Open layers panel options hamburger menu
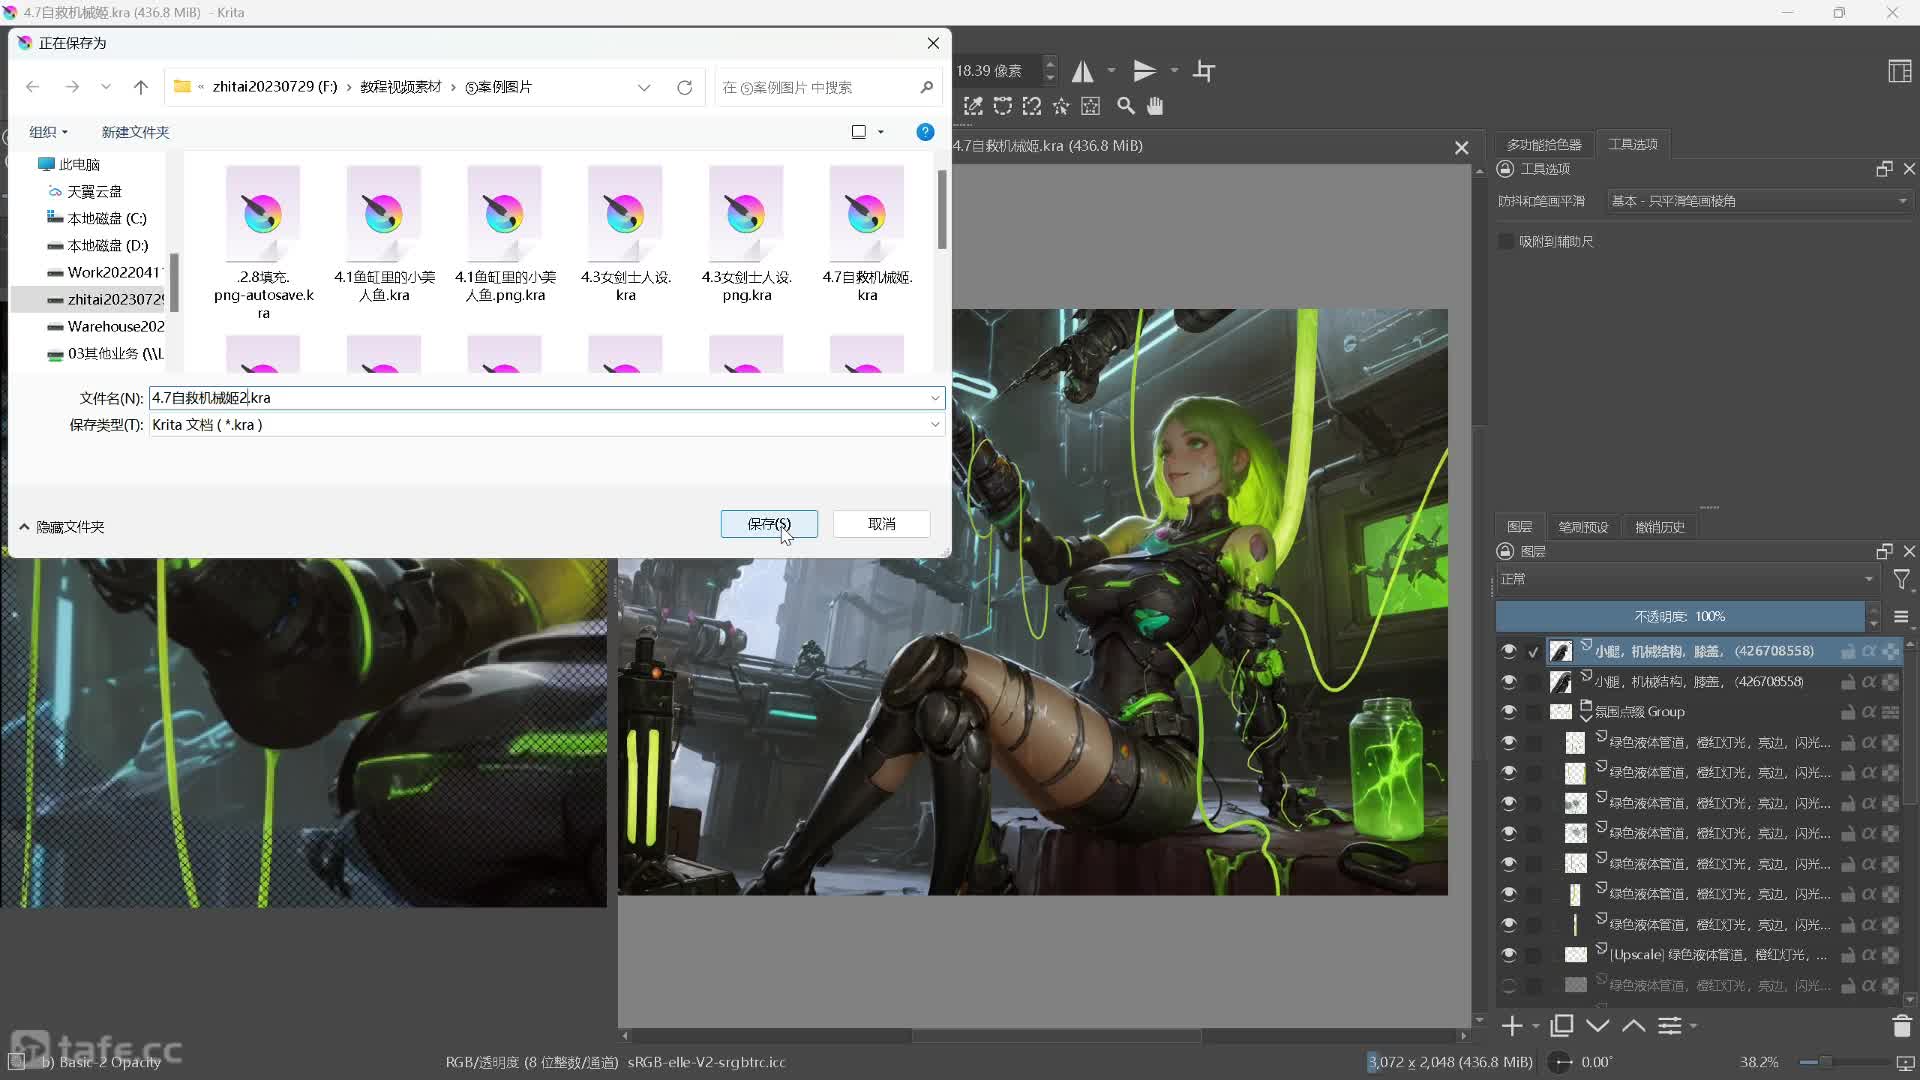This screenshot has height=1080, width=1920. [x=1902, y=617]
